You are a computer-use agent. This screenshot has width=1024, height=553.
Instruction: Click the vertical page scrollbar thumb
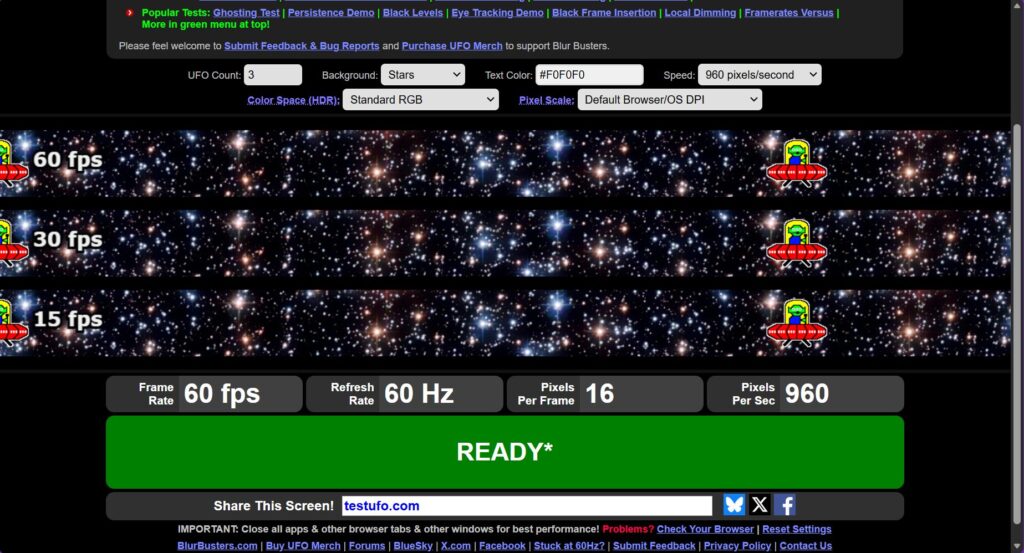1017,323
